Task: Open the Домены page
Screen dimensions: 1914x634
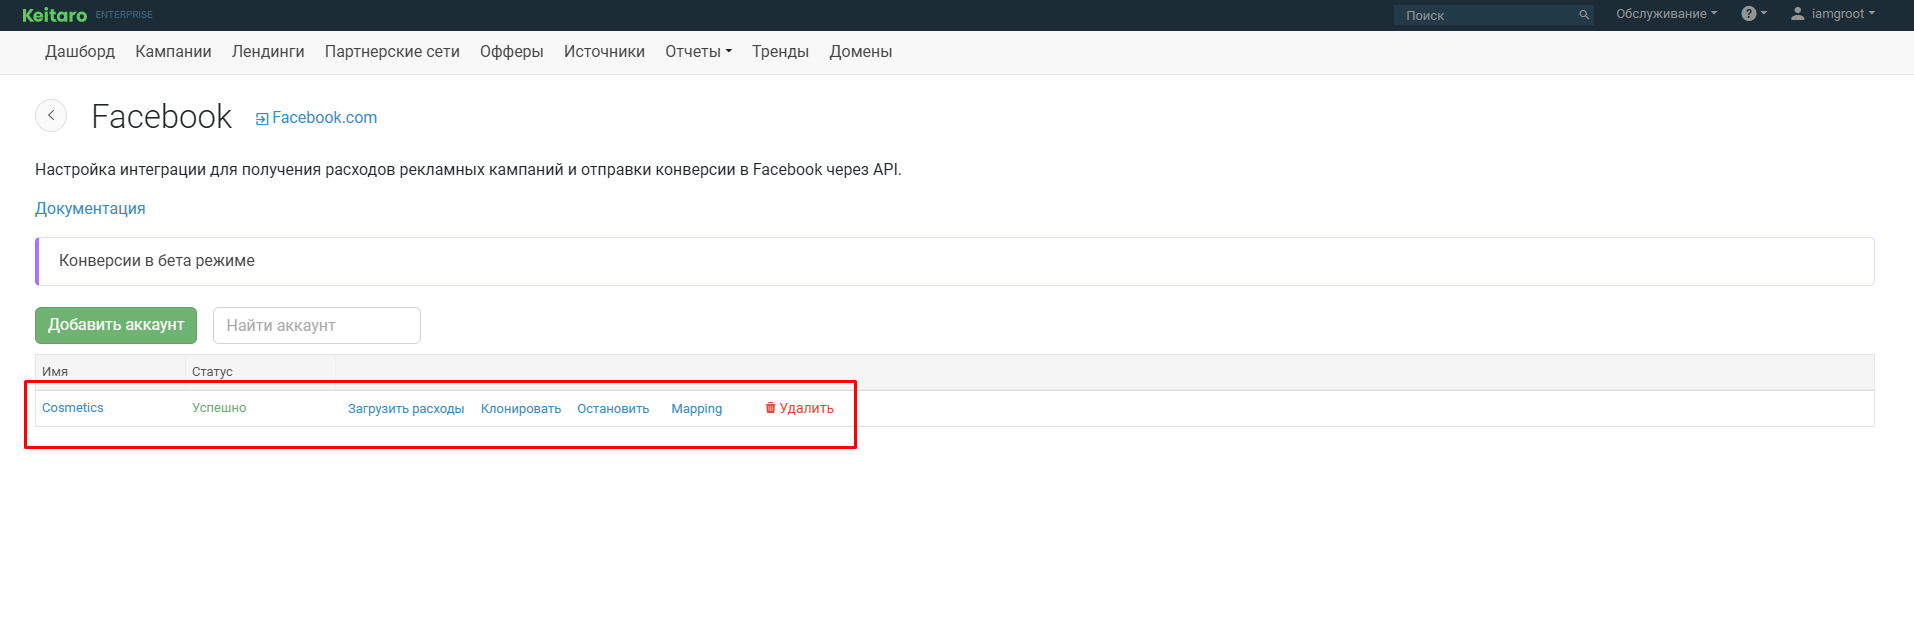Action: pyautogui.click(x=860, y=52)
